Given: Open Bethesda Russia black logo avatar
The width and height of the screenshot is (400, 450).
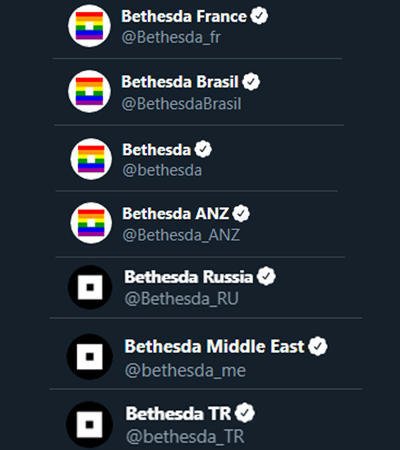Looking at the screenshot, I should (90, 287).
